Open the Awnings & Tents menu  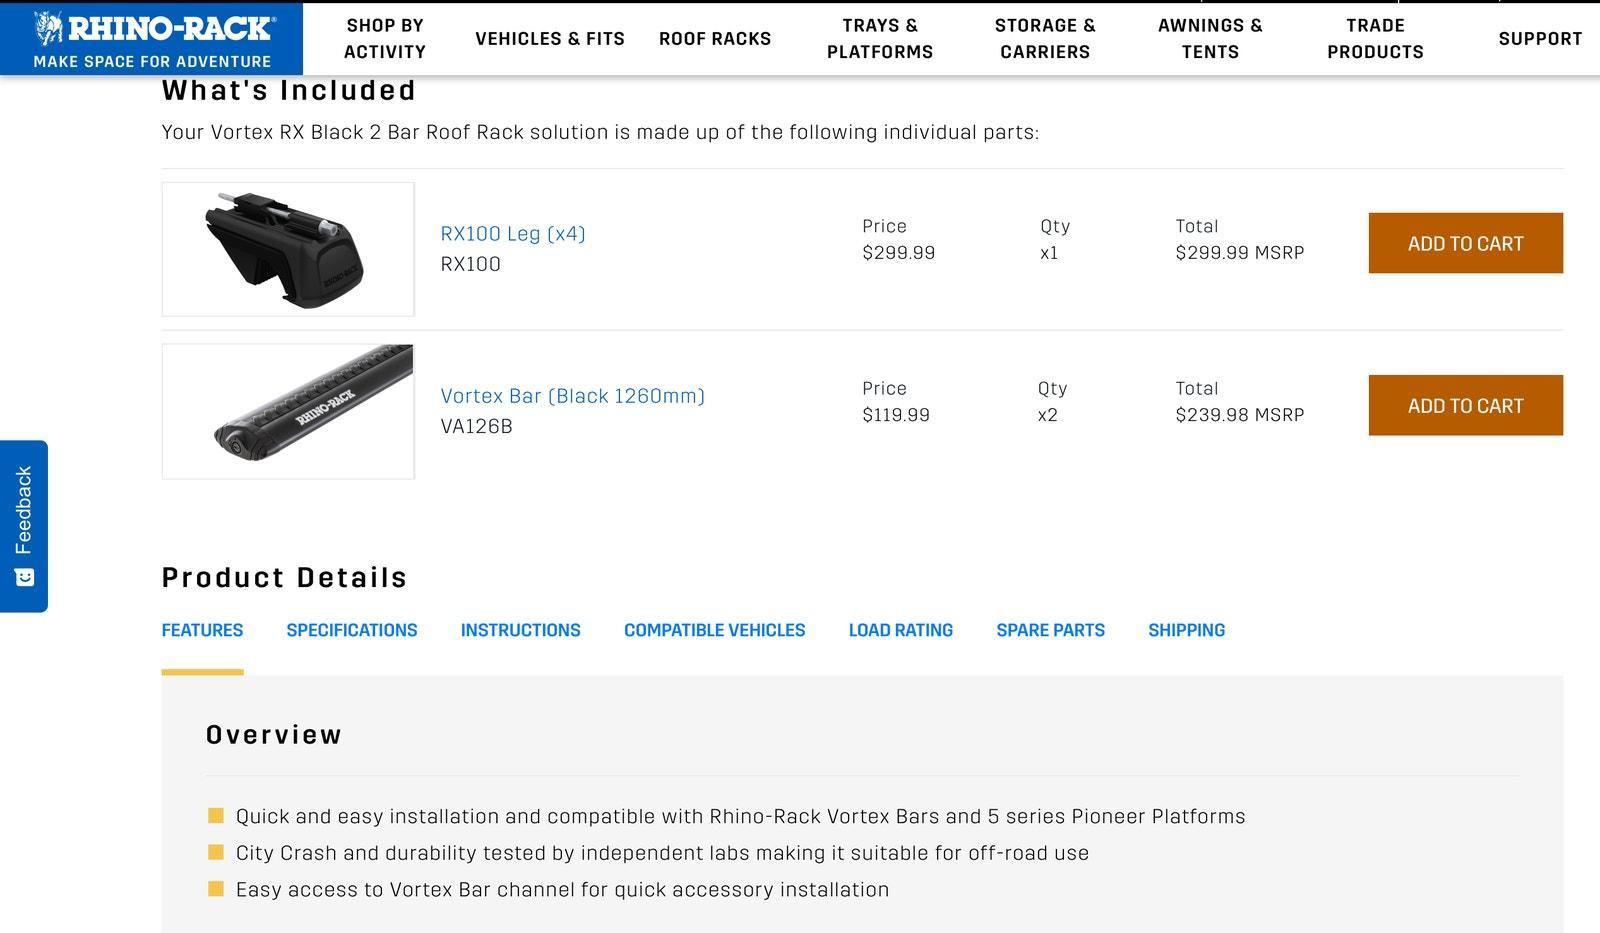tap(1210, 39)
